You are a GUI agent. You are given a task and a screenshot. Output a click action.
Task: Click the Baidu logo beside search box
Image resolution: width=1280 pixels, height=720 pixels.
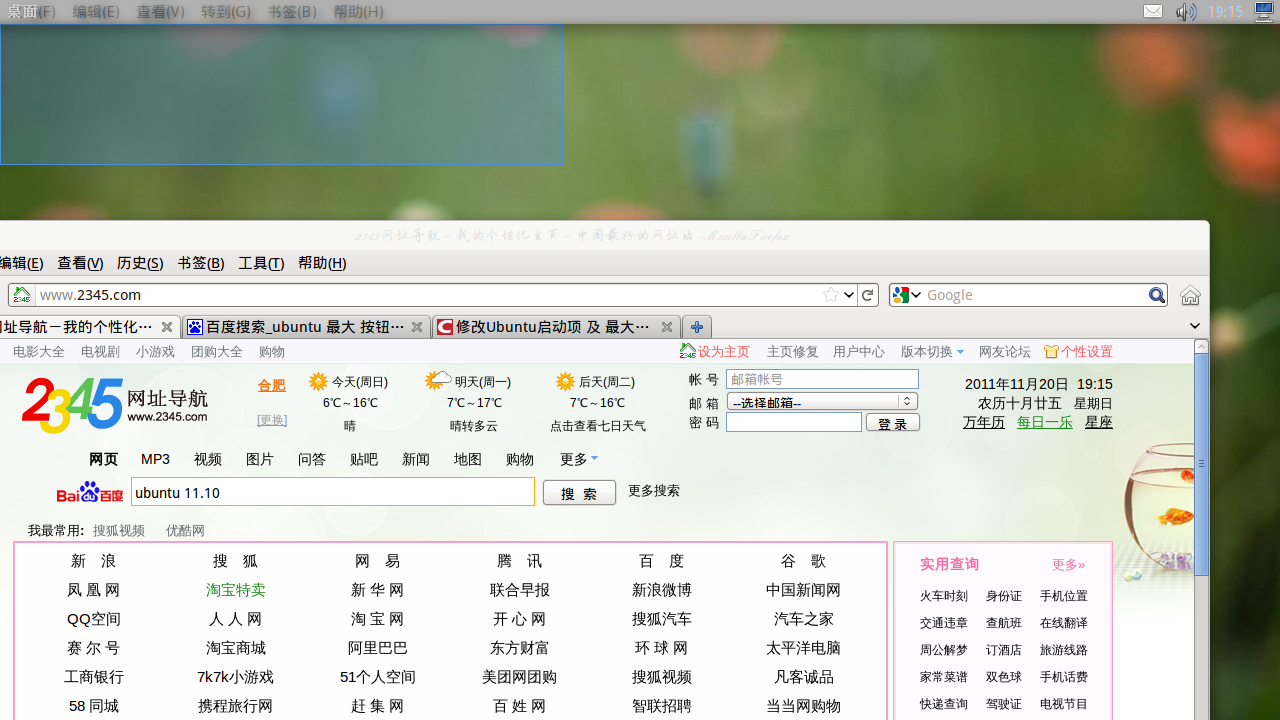90,492
